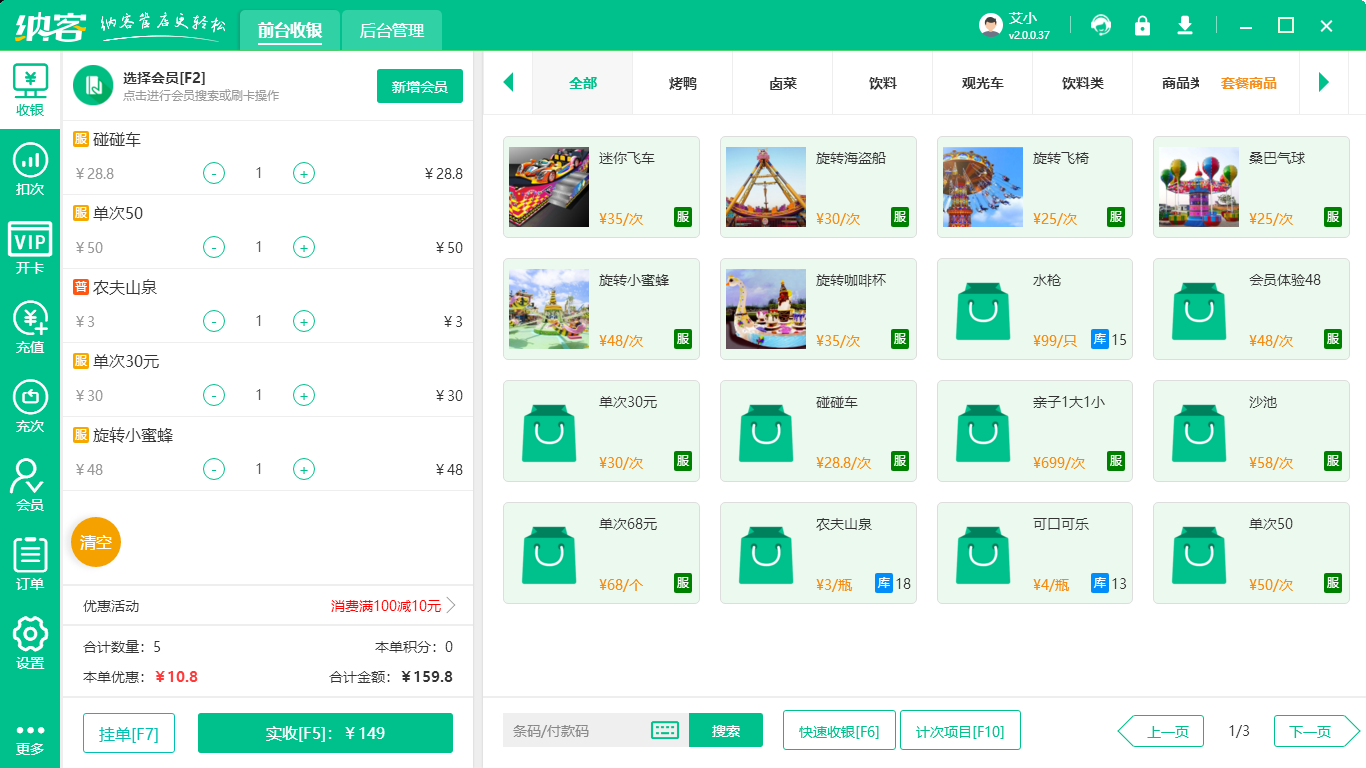Switch to the 后台管理 backend management tab
Viewport: 1366px width, 768px height.
[390, 30]
